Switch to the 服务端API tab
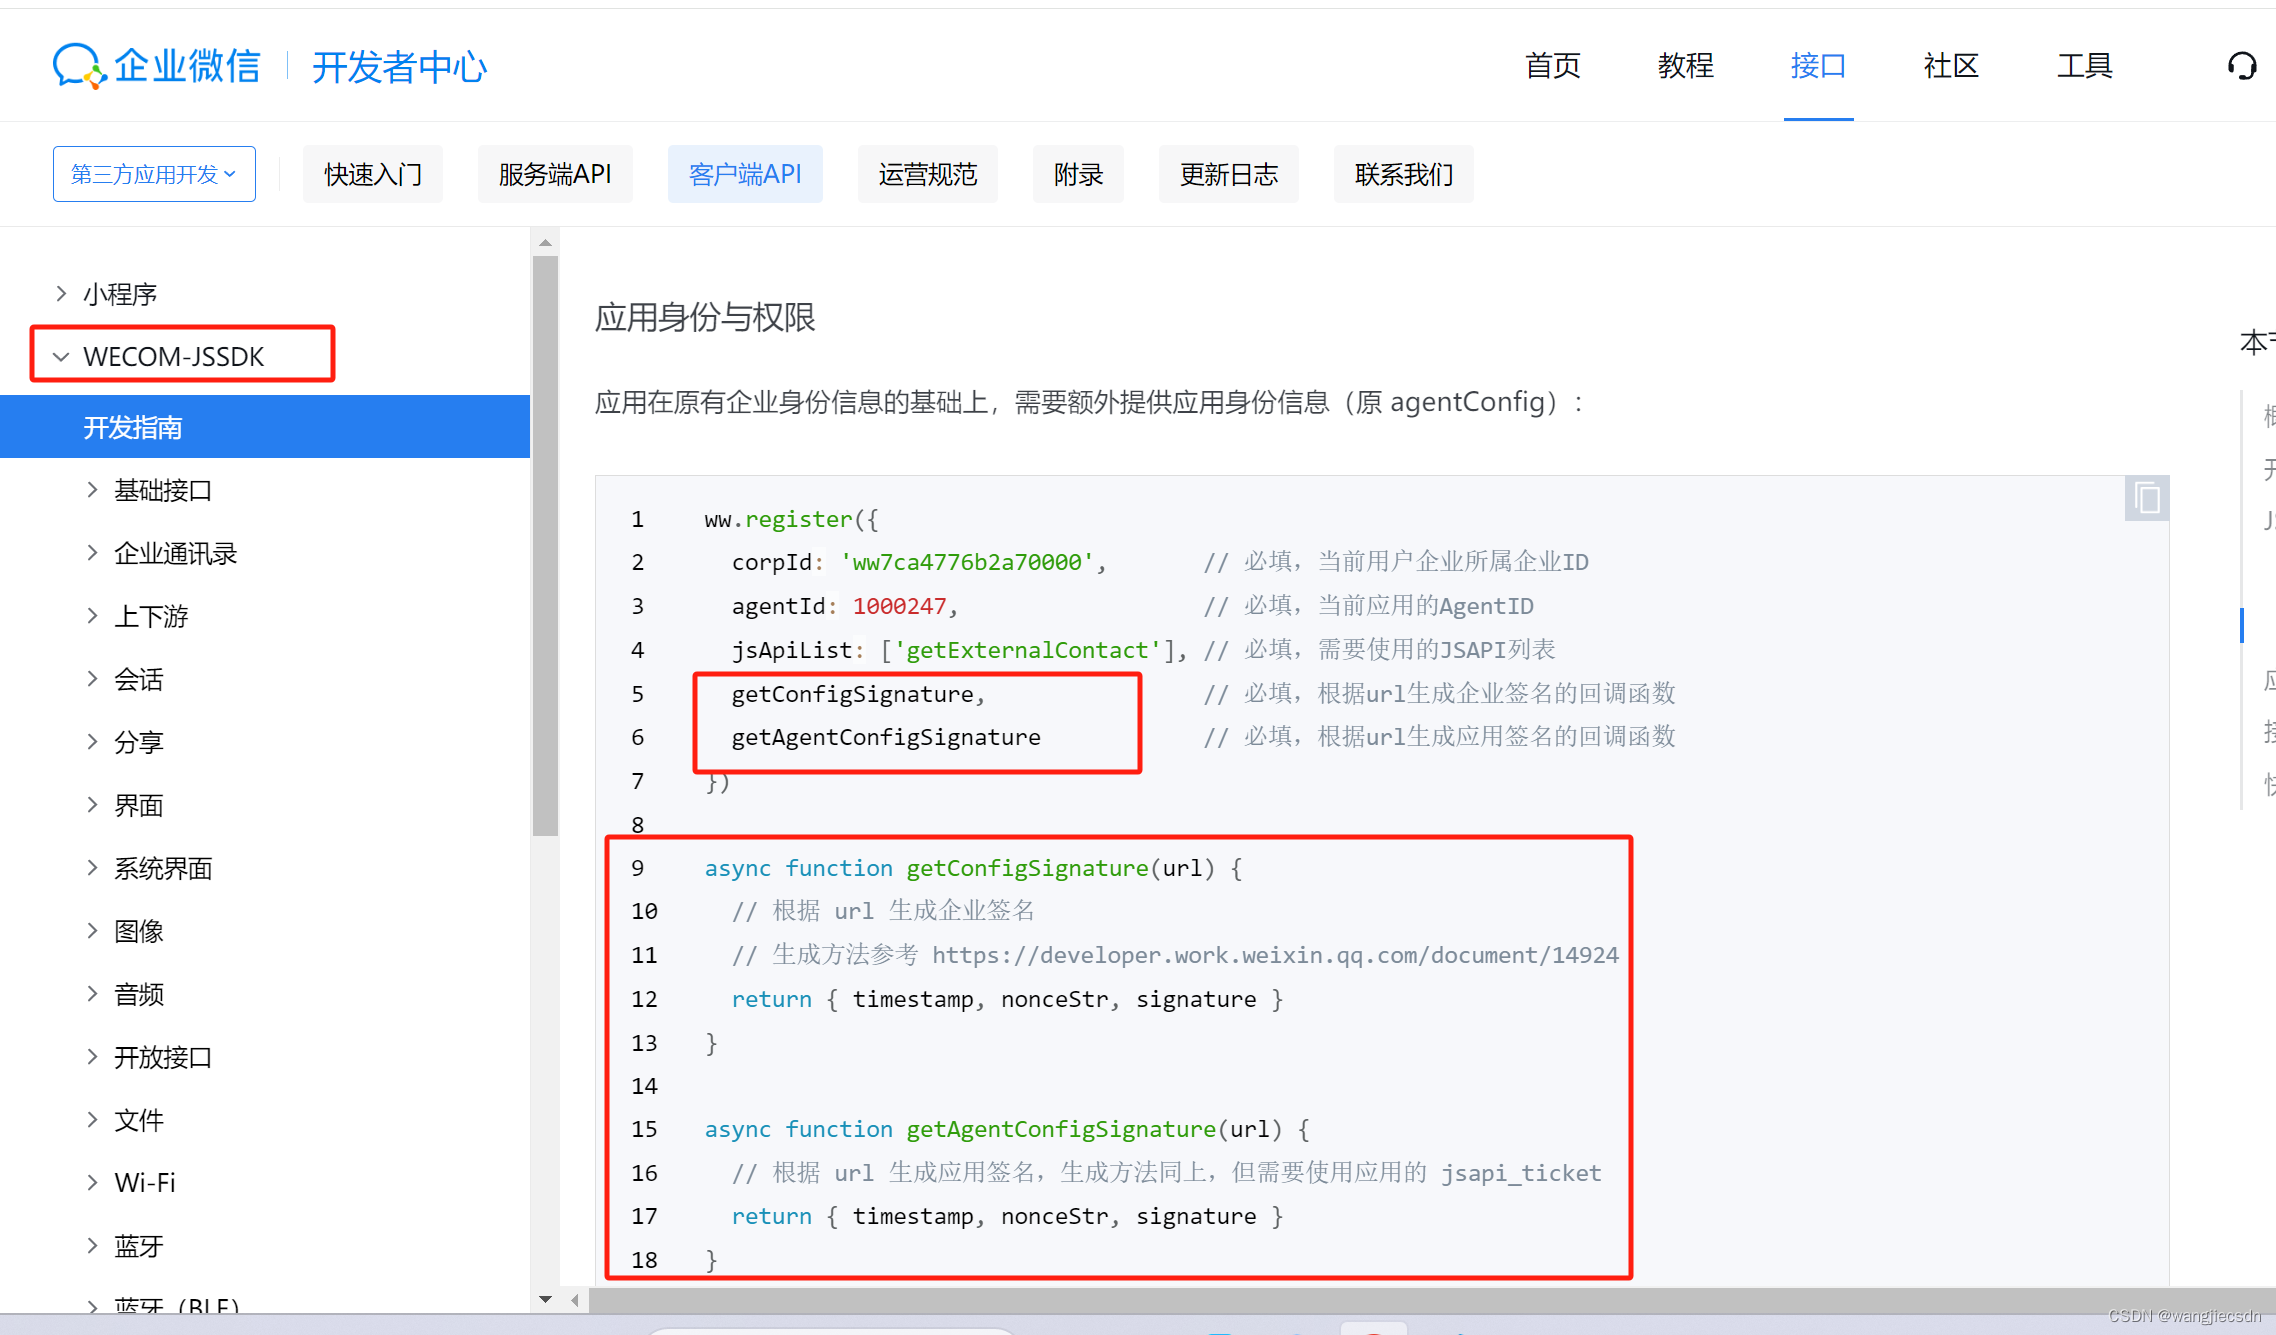2276x1335 pixels. coord(555,174)
